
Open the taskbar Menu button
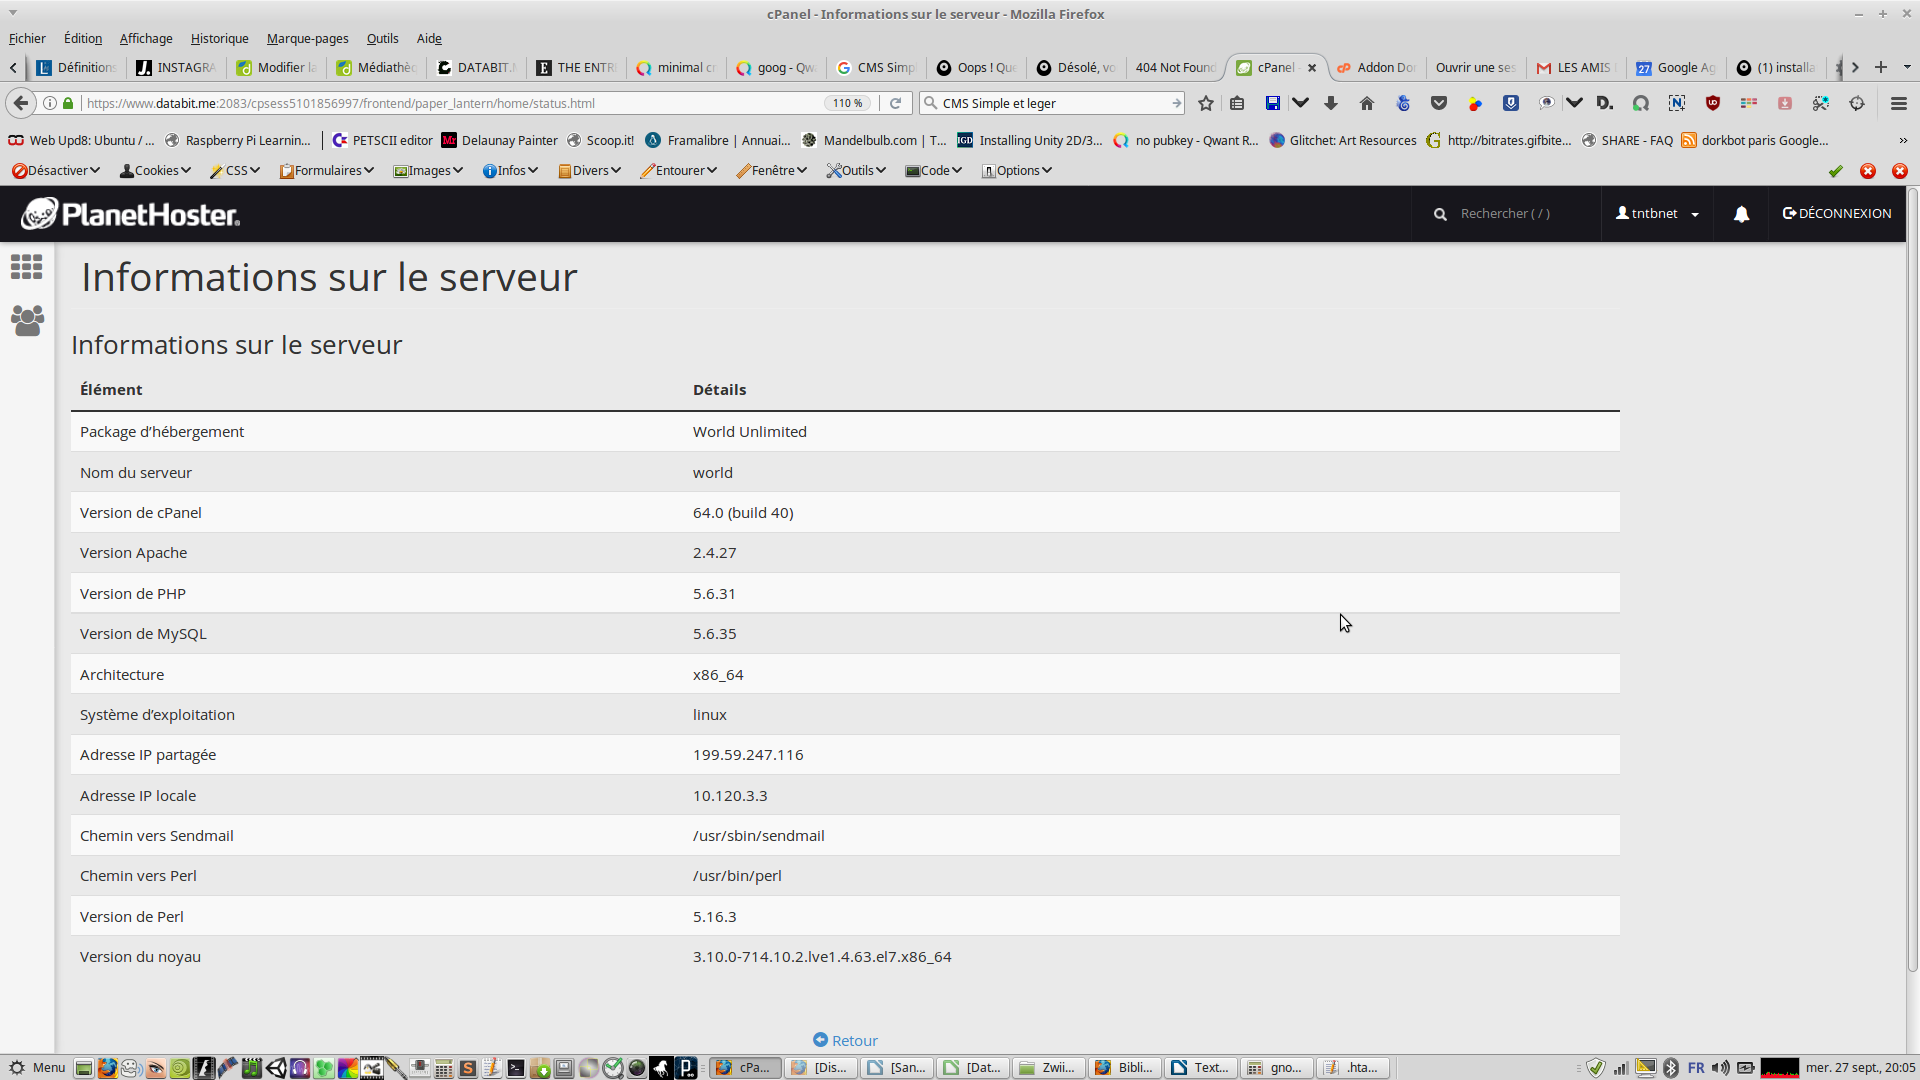click(x=37, y=1068)
